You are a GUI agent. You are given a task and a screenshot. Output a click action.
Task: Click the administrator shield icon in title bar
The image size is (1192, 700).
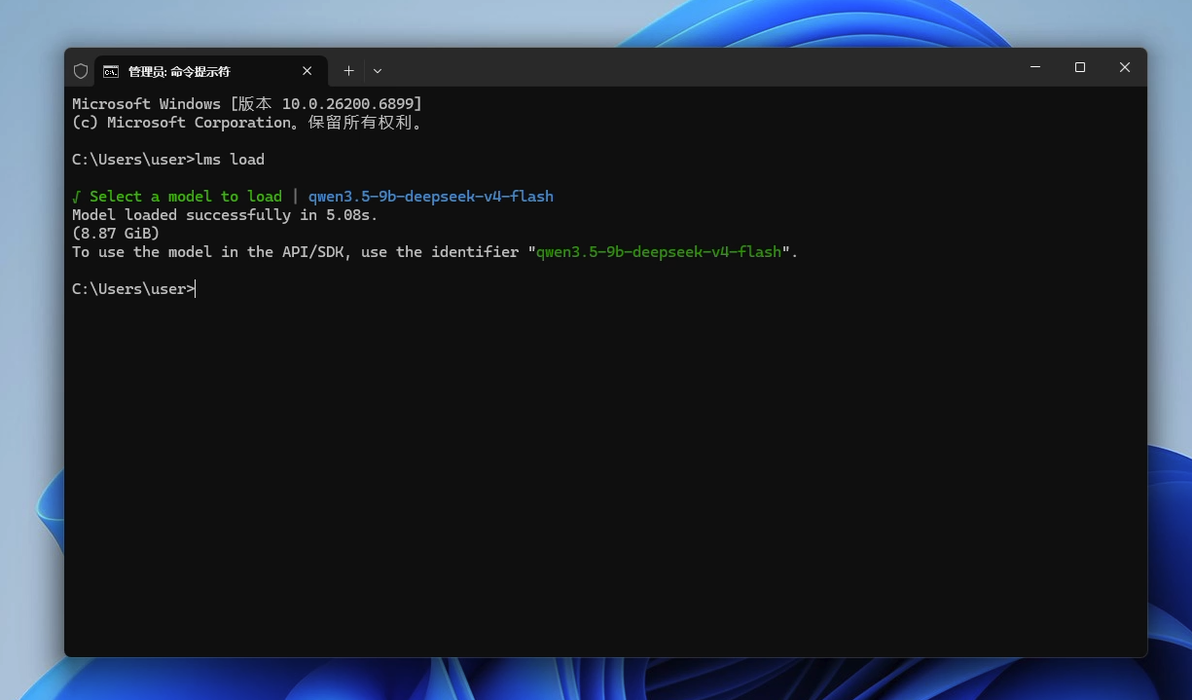81,71
